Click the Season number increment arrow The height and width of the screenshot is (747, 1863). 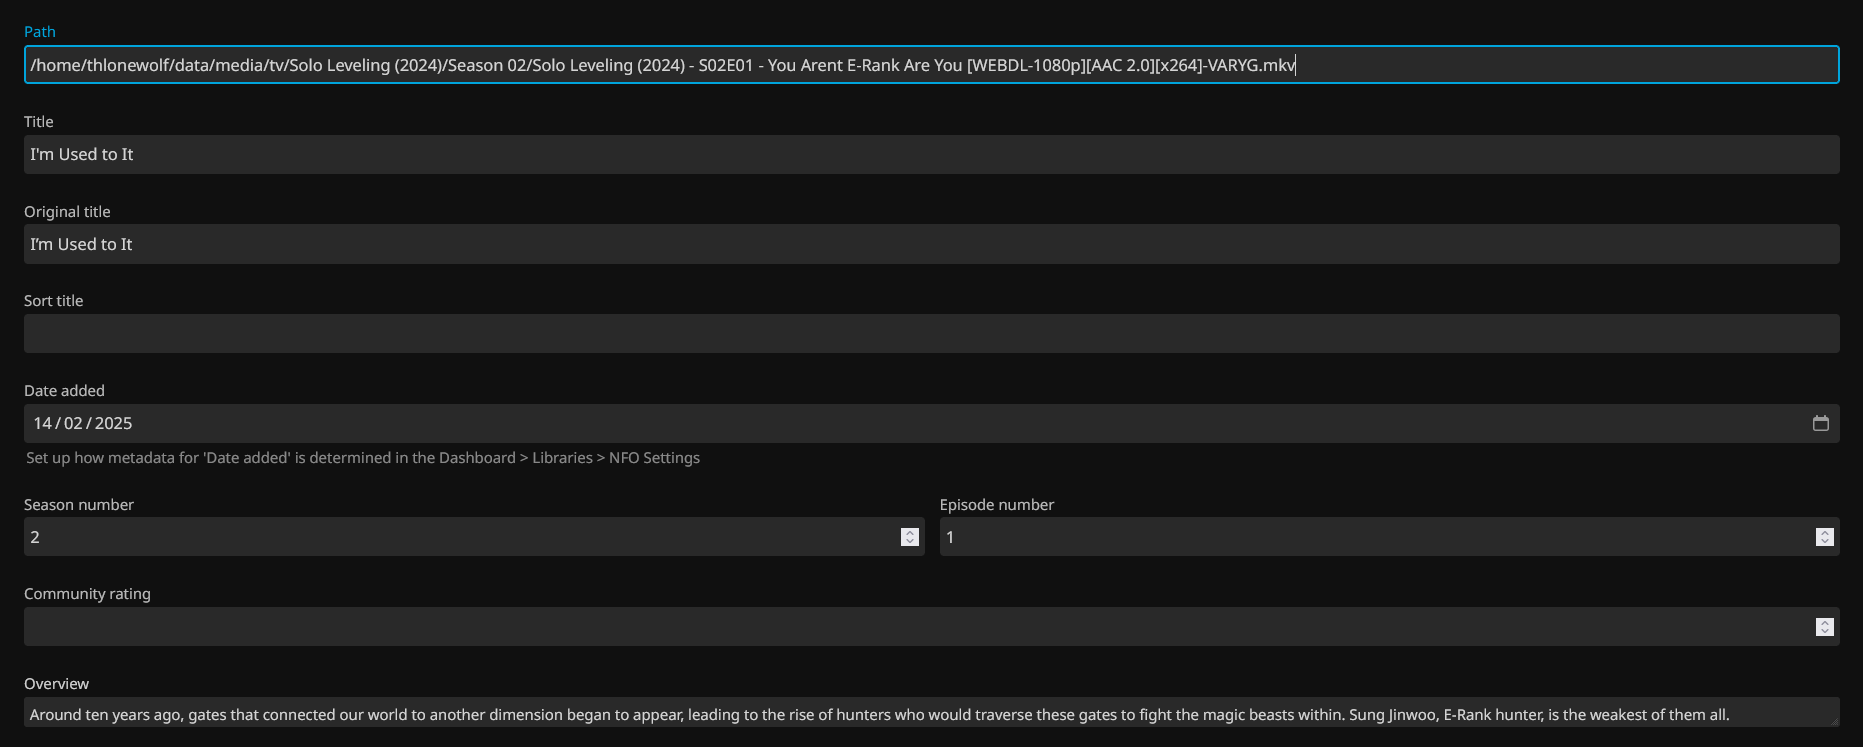click(909, 532)
